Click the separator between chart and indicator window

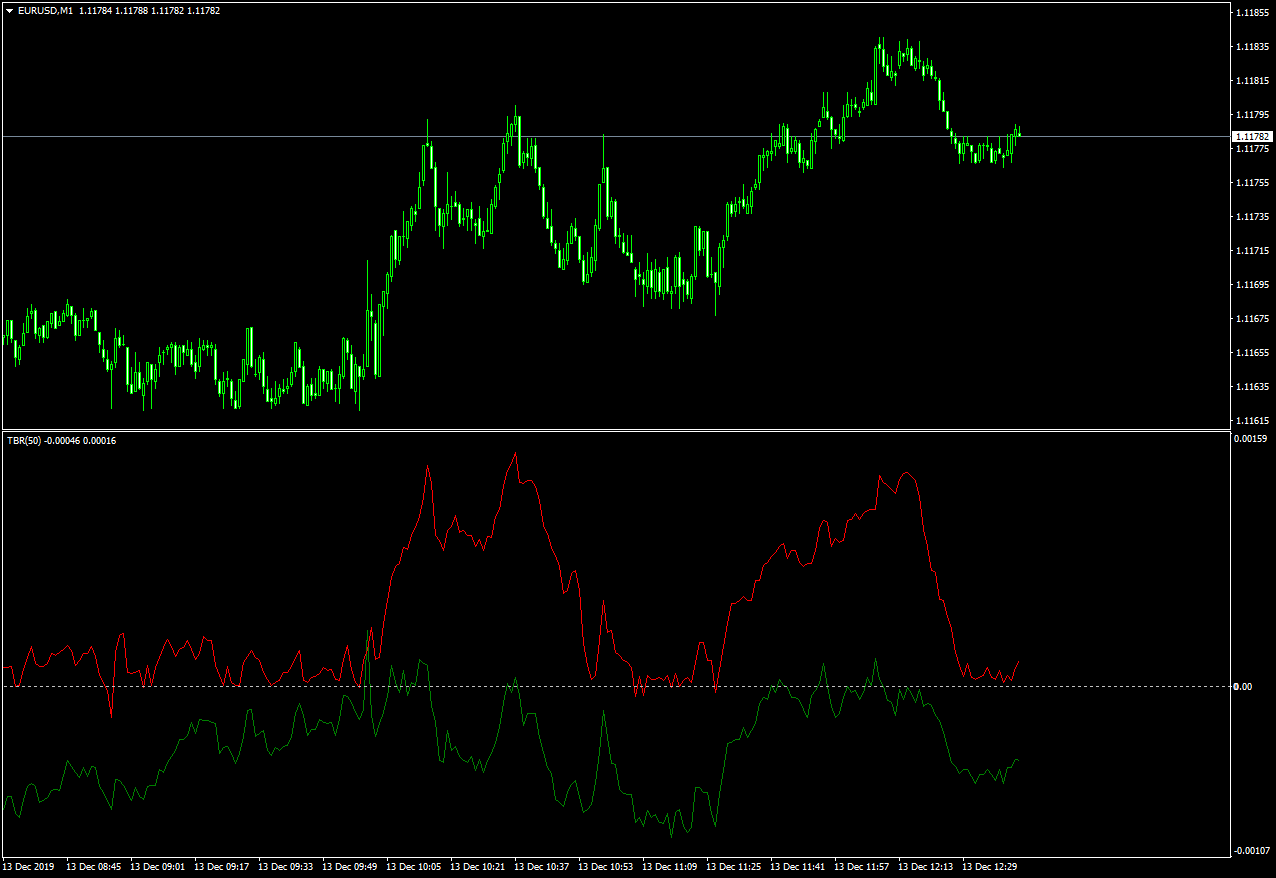point(615,430)
